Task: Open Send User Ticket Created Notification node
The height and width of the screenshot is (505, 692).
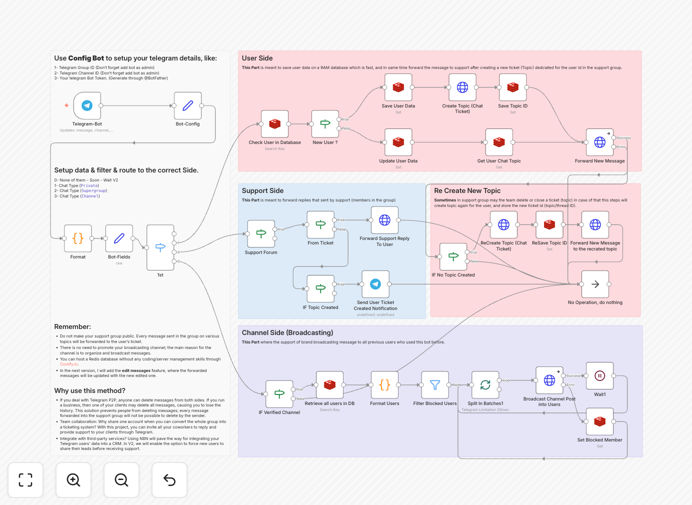Action: [375, 284]
